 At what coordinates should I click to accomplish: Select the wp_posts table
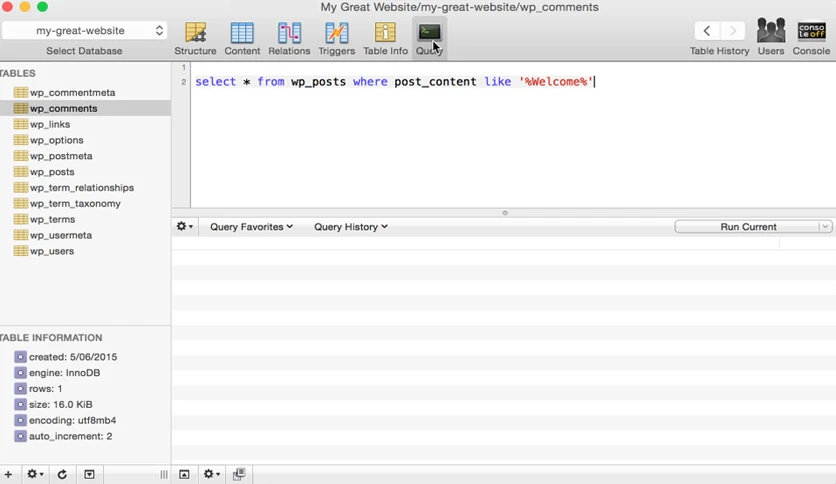[x=52, y=172]
